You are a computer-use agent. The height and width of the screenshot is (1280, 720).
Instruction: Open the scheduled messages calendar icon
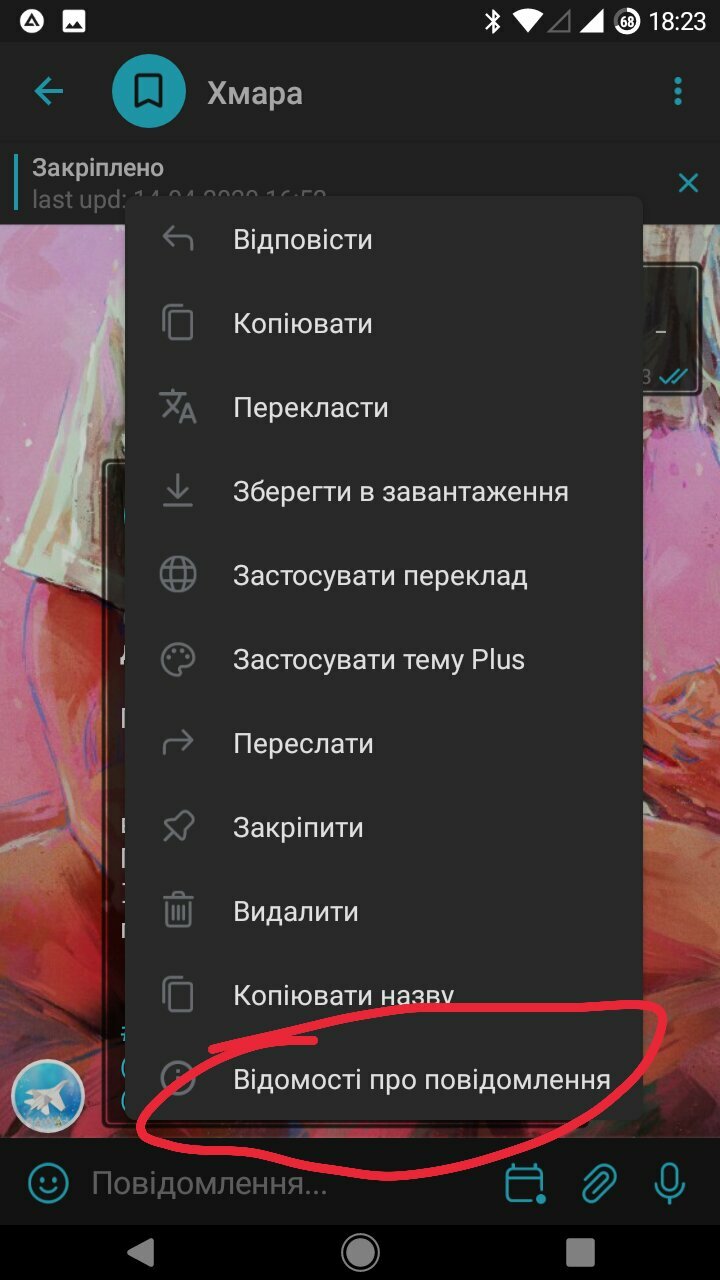525,1184
